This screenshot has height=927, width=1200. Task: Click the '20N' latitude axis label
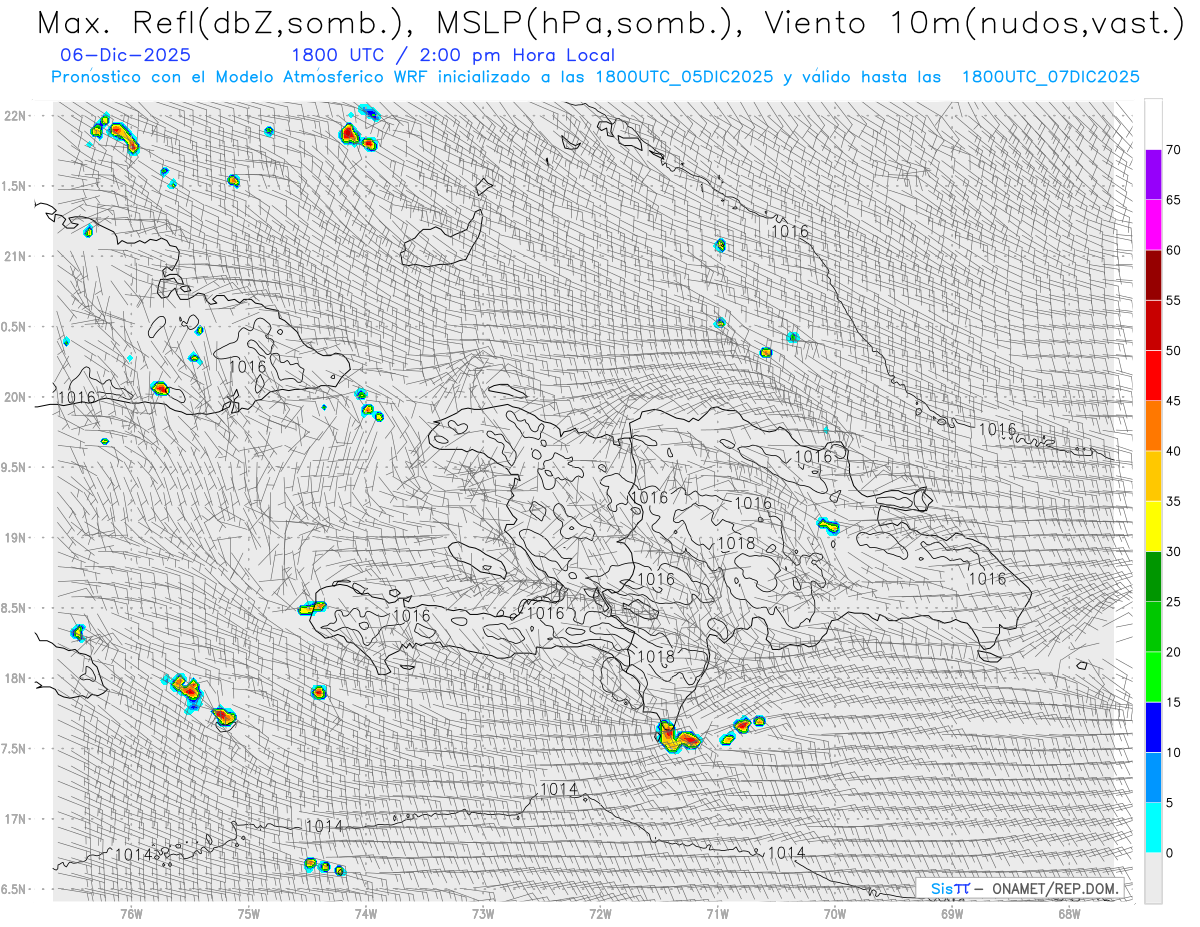pos(15,397)
